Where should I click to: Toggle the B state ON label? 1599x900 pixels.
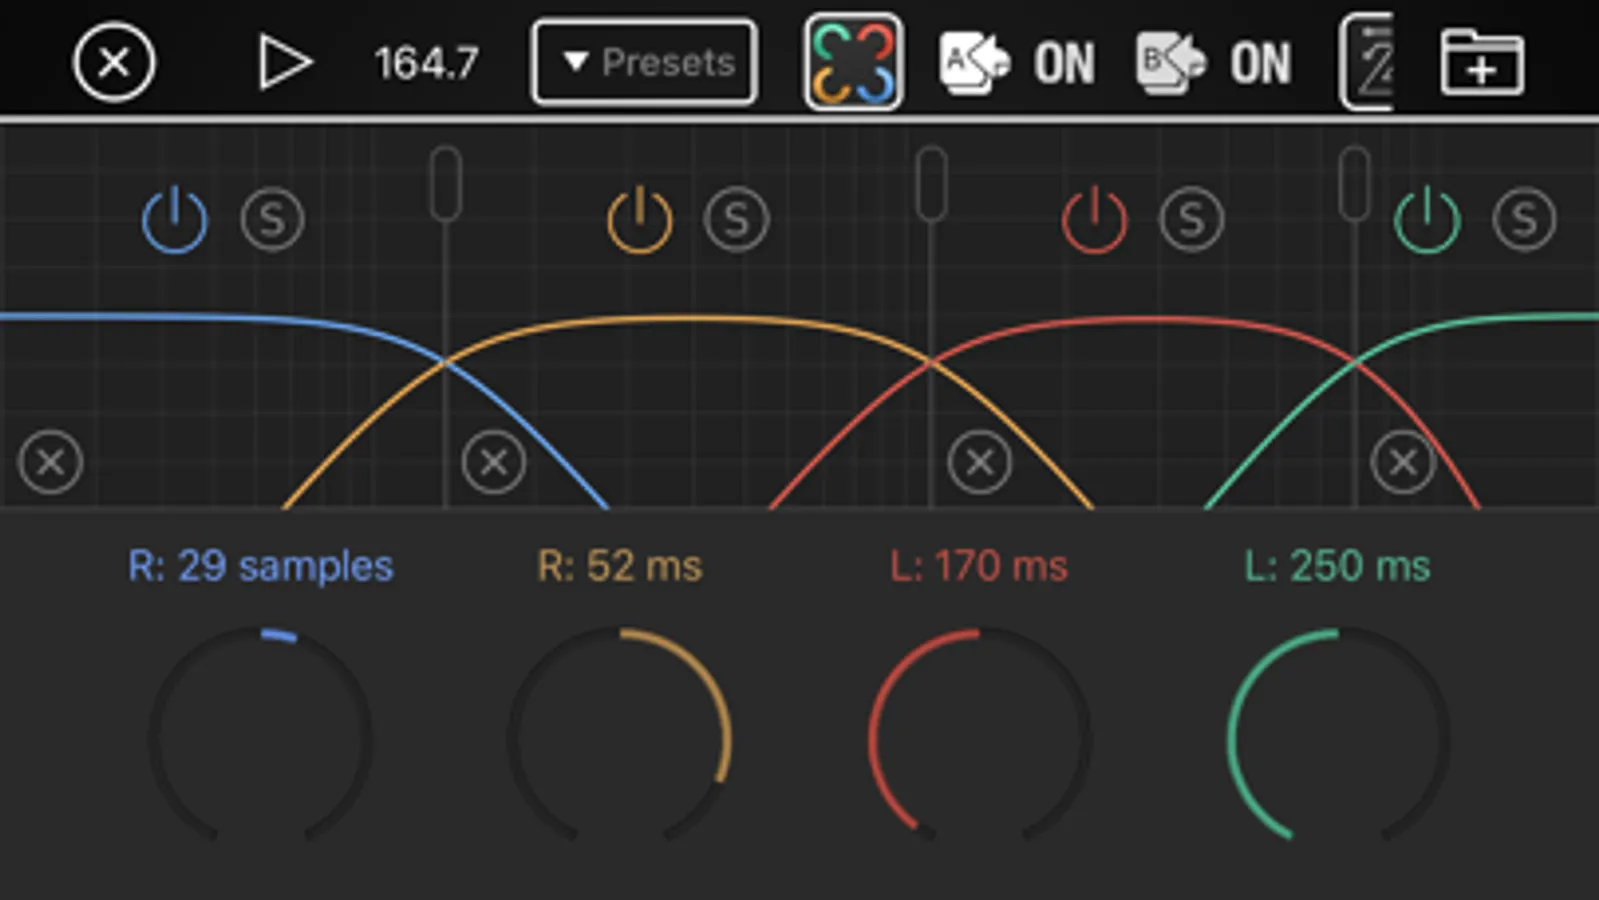pyautogui.click(x=1260, y=64)
